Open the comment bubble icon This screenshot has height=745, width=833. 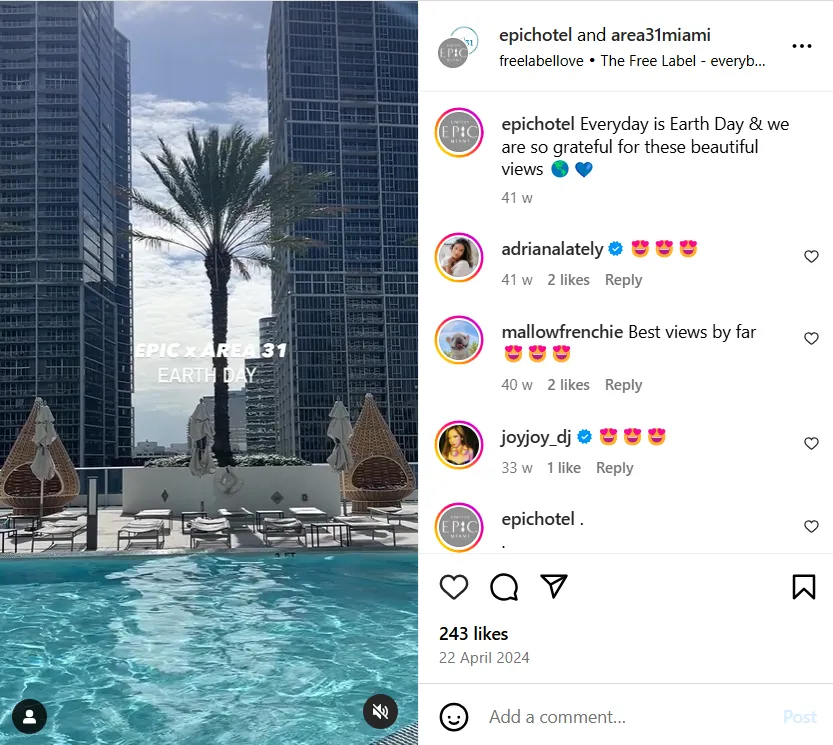point(504,587)
